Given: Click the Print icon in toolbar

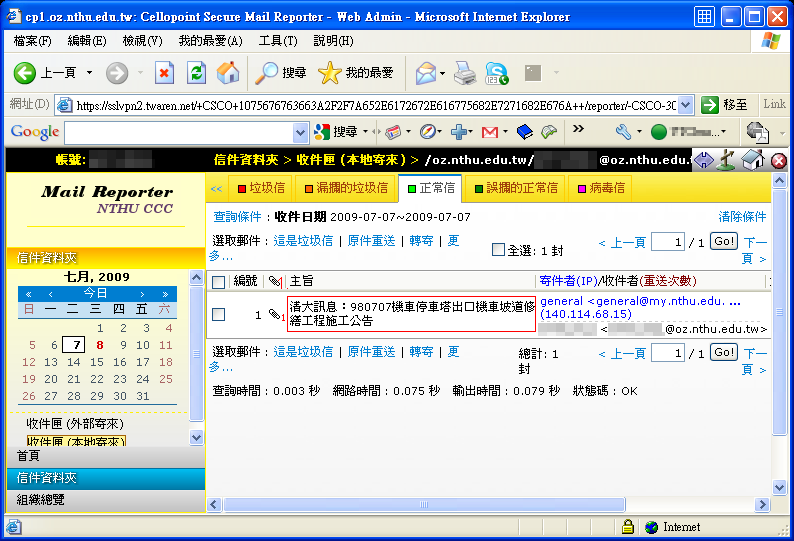Looking at the screenshot, I should tap(465, 73).
